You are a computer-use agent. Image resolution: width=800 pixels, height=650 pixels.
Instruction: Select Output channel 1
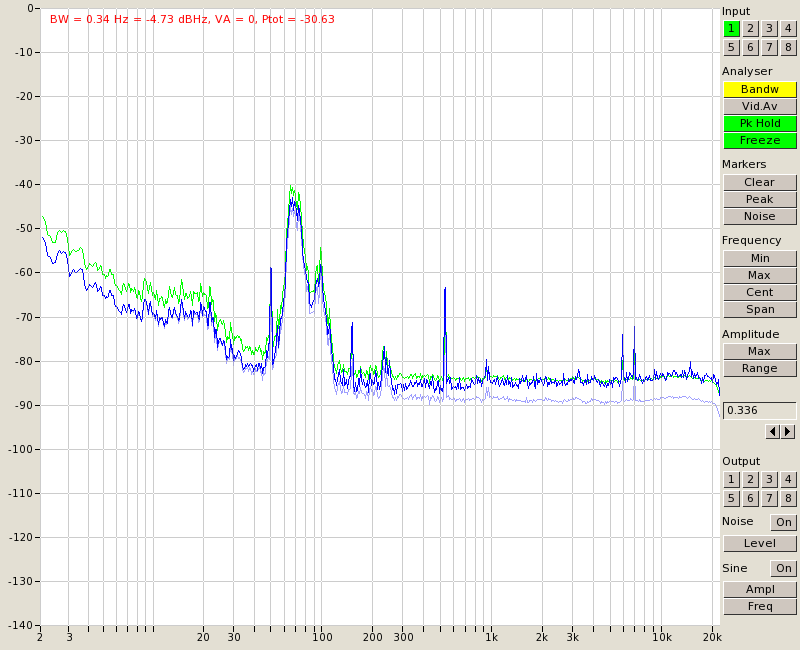pyautogui.click(x=731, y=480)
